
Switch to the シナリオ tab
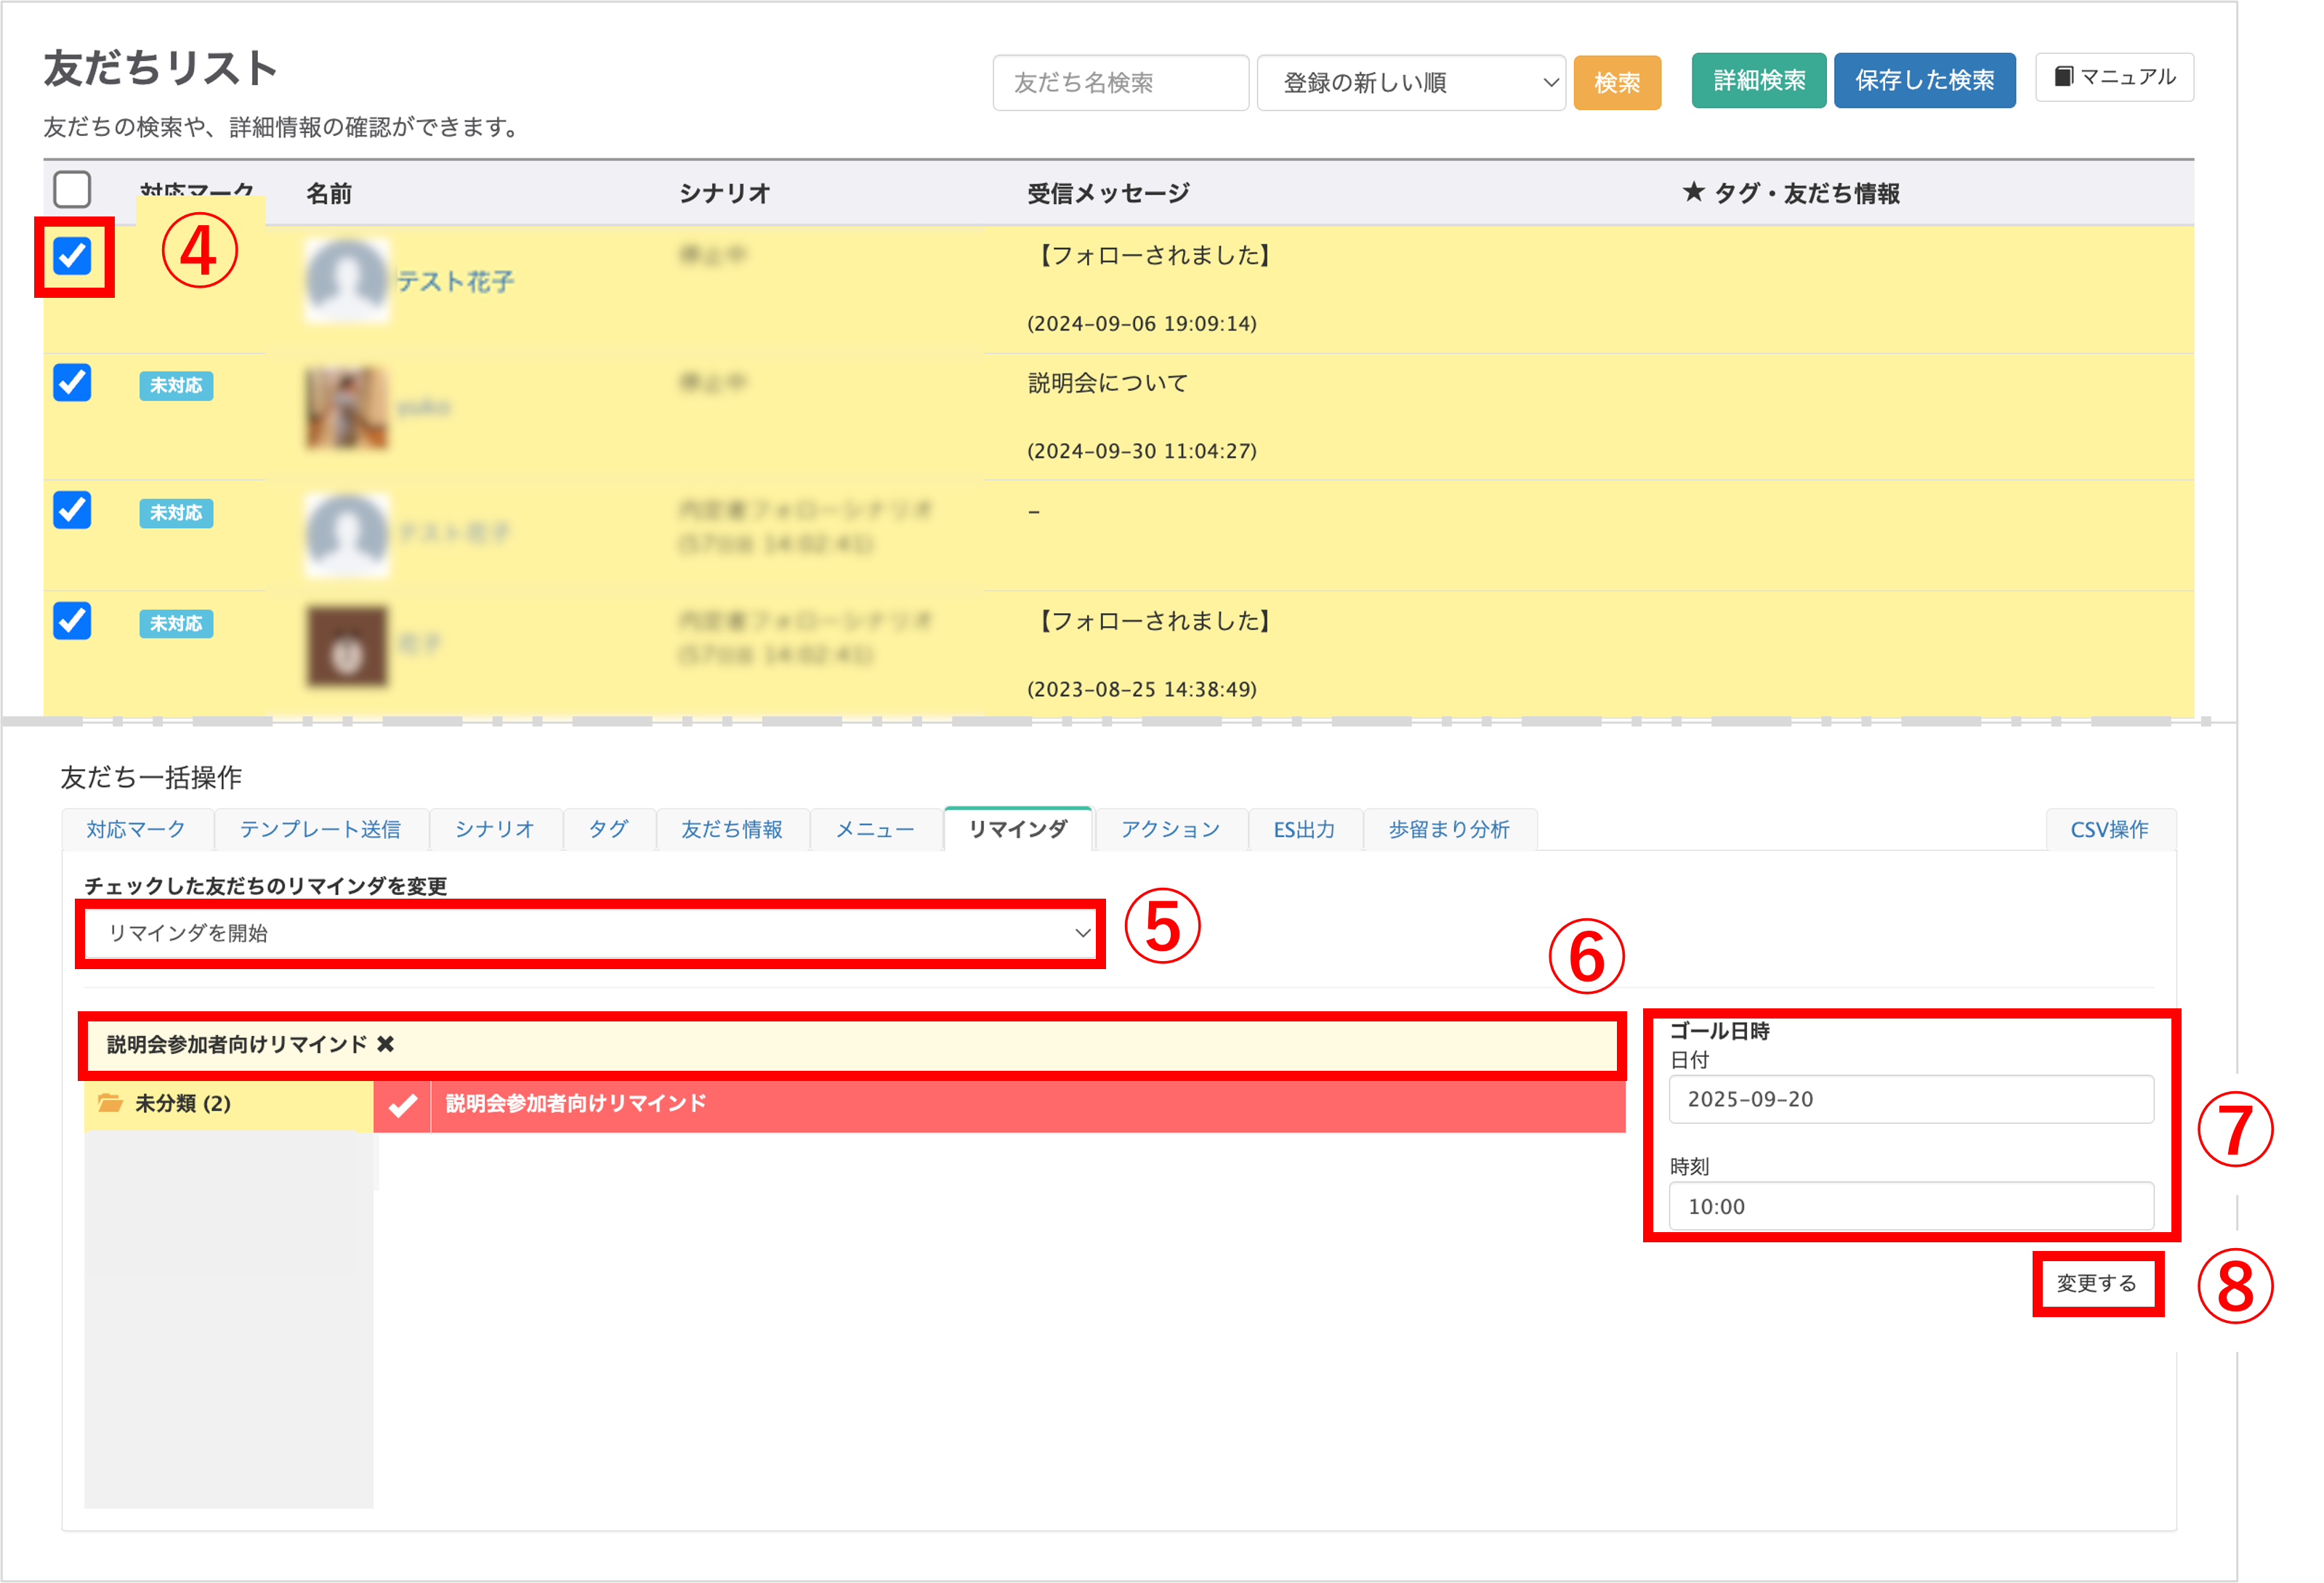(495, 829)
